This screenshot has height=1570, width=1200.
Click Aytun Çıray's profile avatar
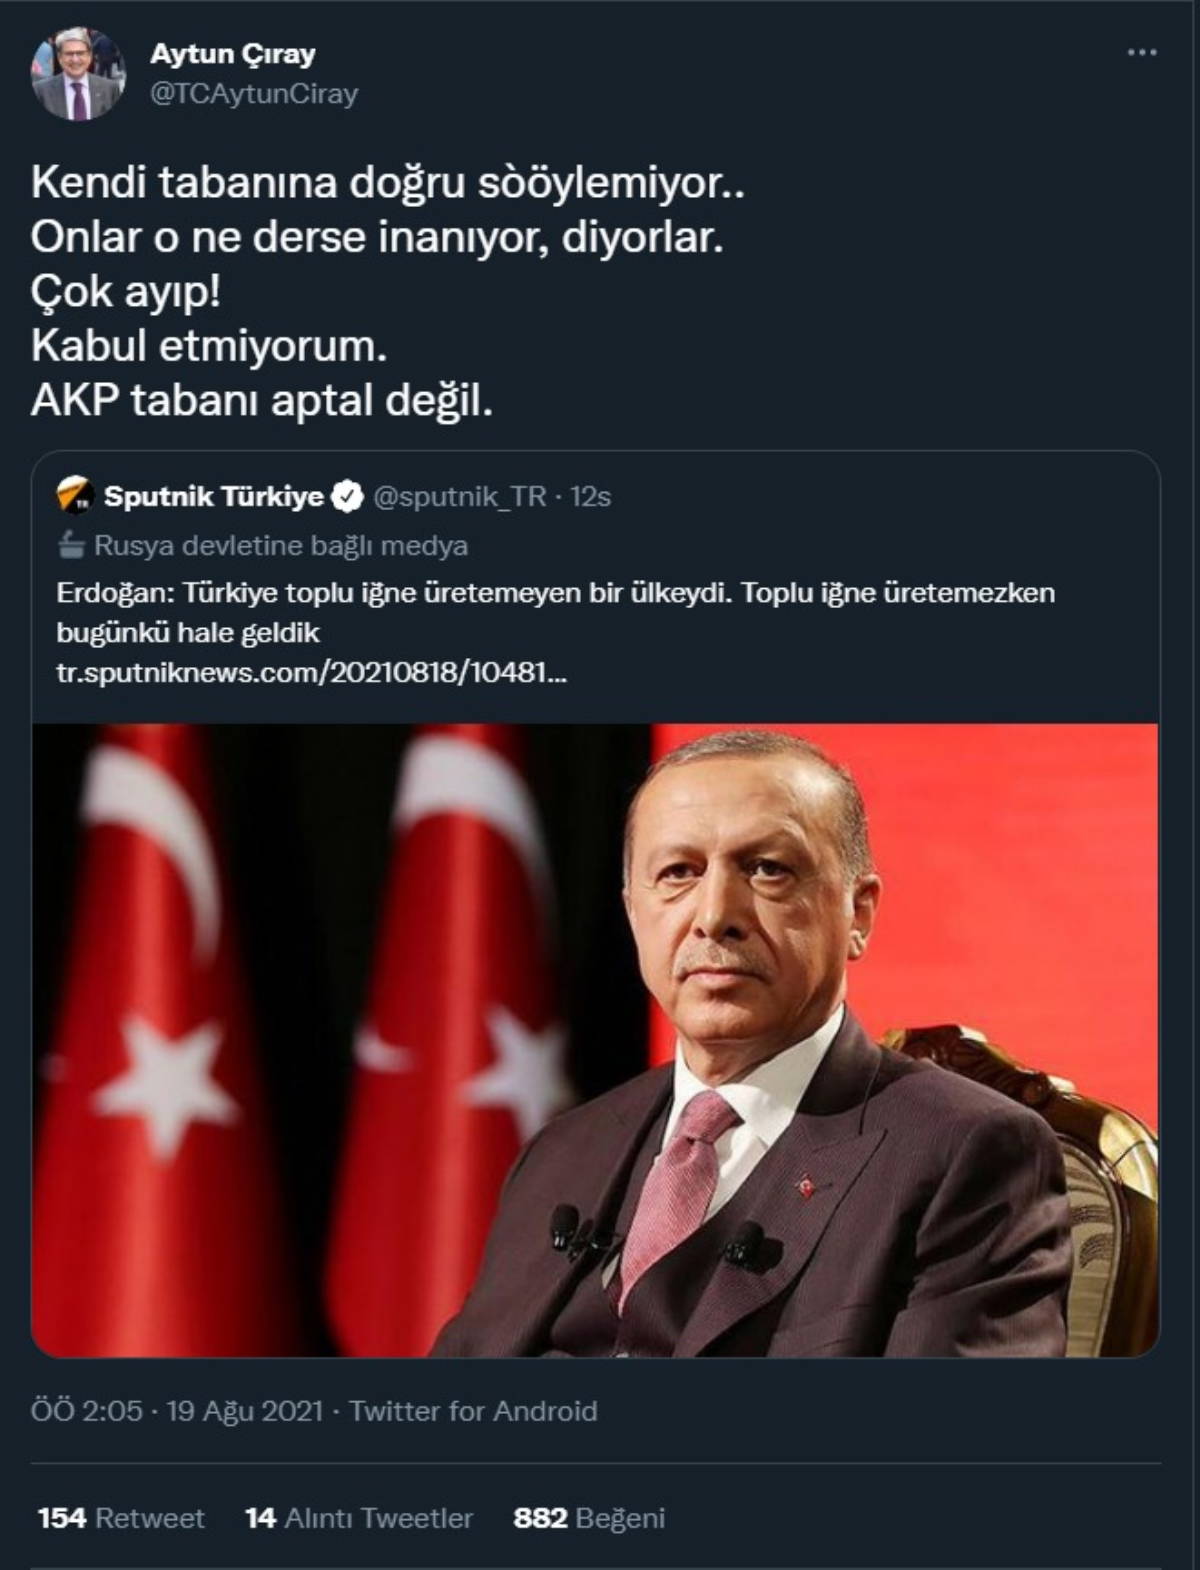[78, 74]
